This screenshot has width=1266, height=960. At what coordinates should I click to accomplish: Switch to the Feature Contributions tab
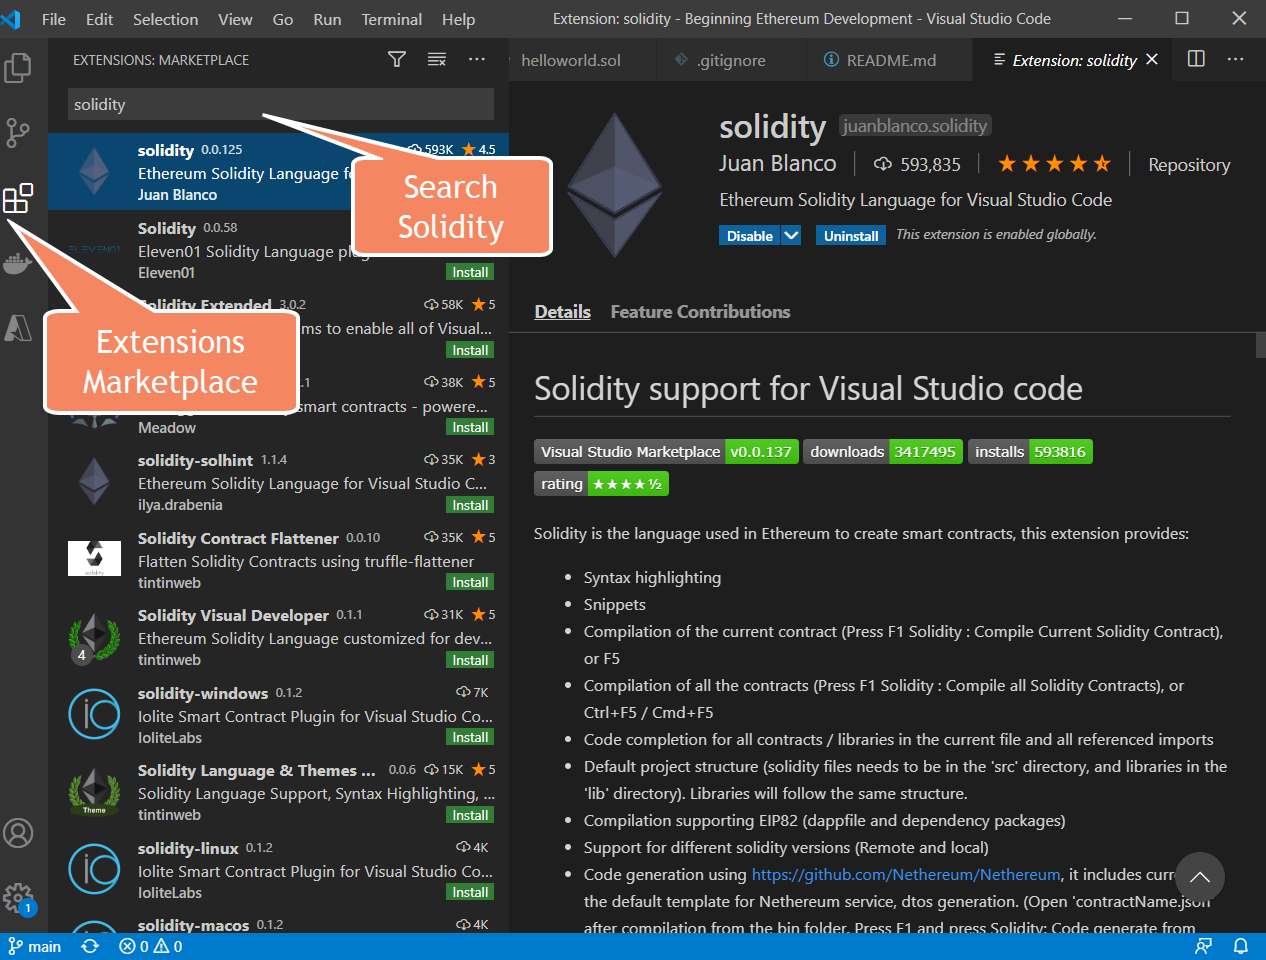click(x=700, y=311)
